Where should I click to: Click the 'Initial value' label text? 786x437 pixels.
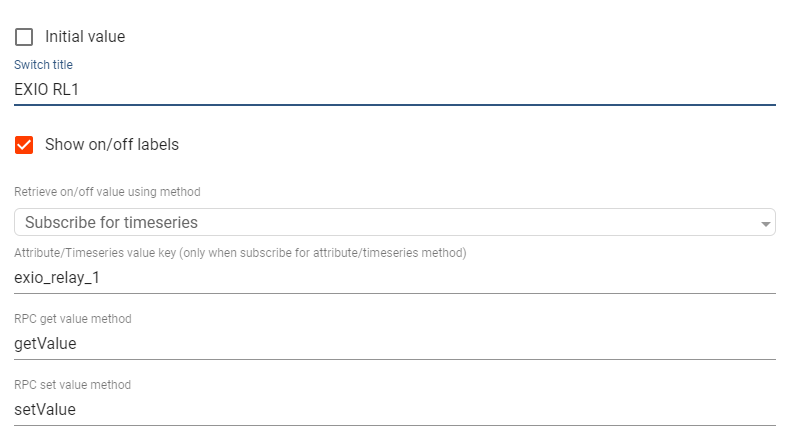click(x=85, y=37)
